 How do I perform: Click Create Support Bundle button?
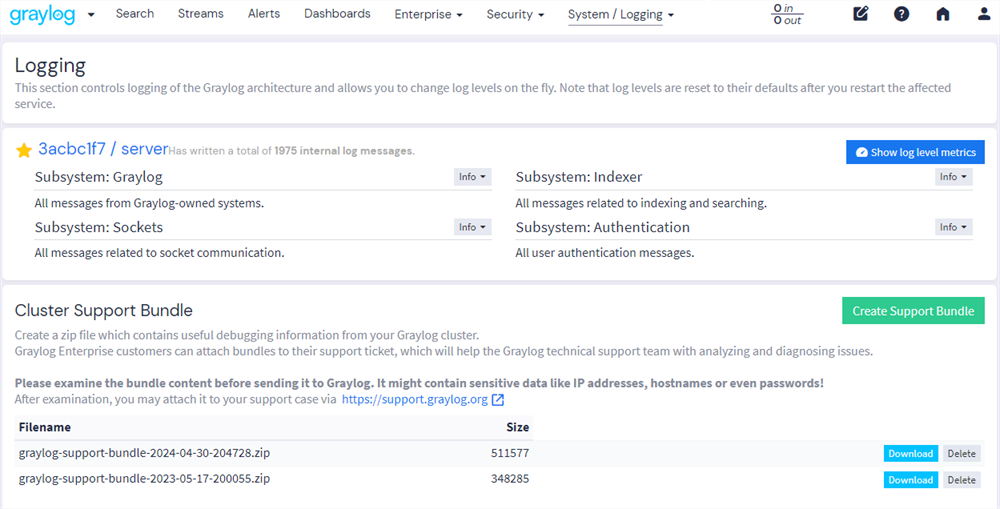click(913, 311)
